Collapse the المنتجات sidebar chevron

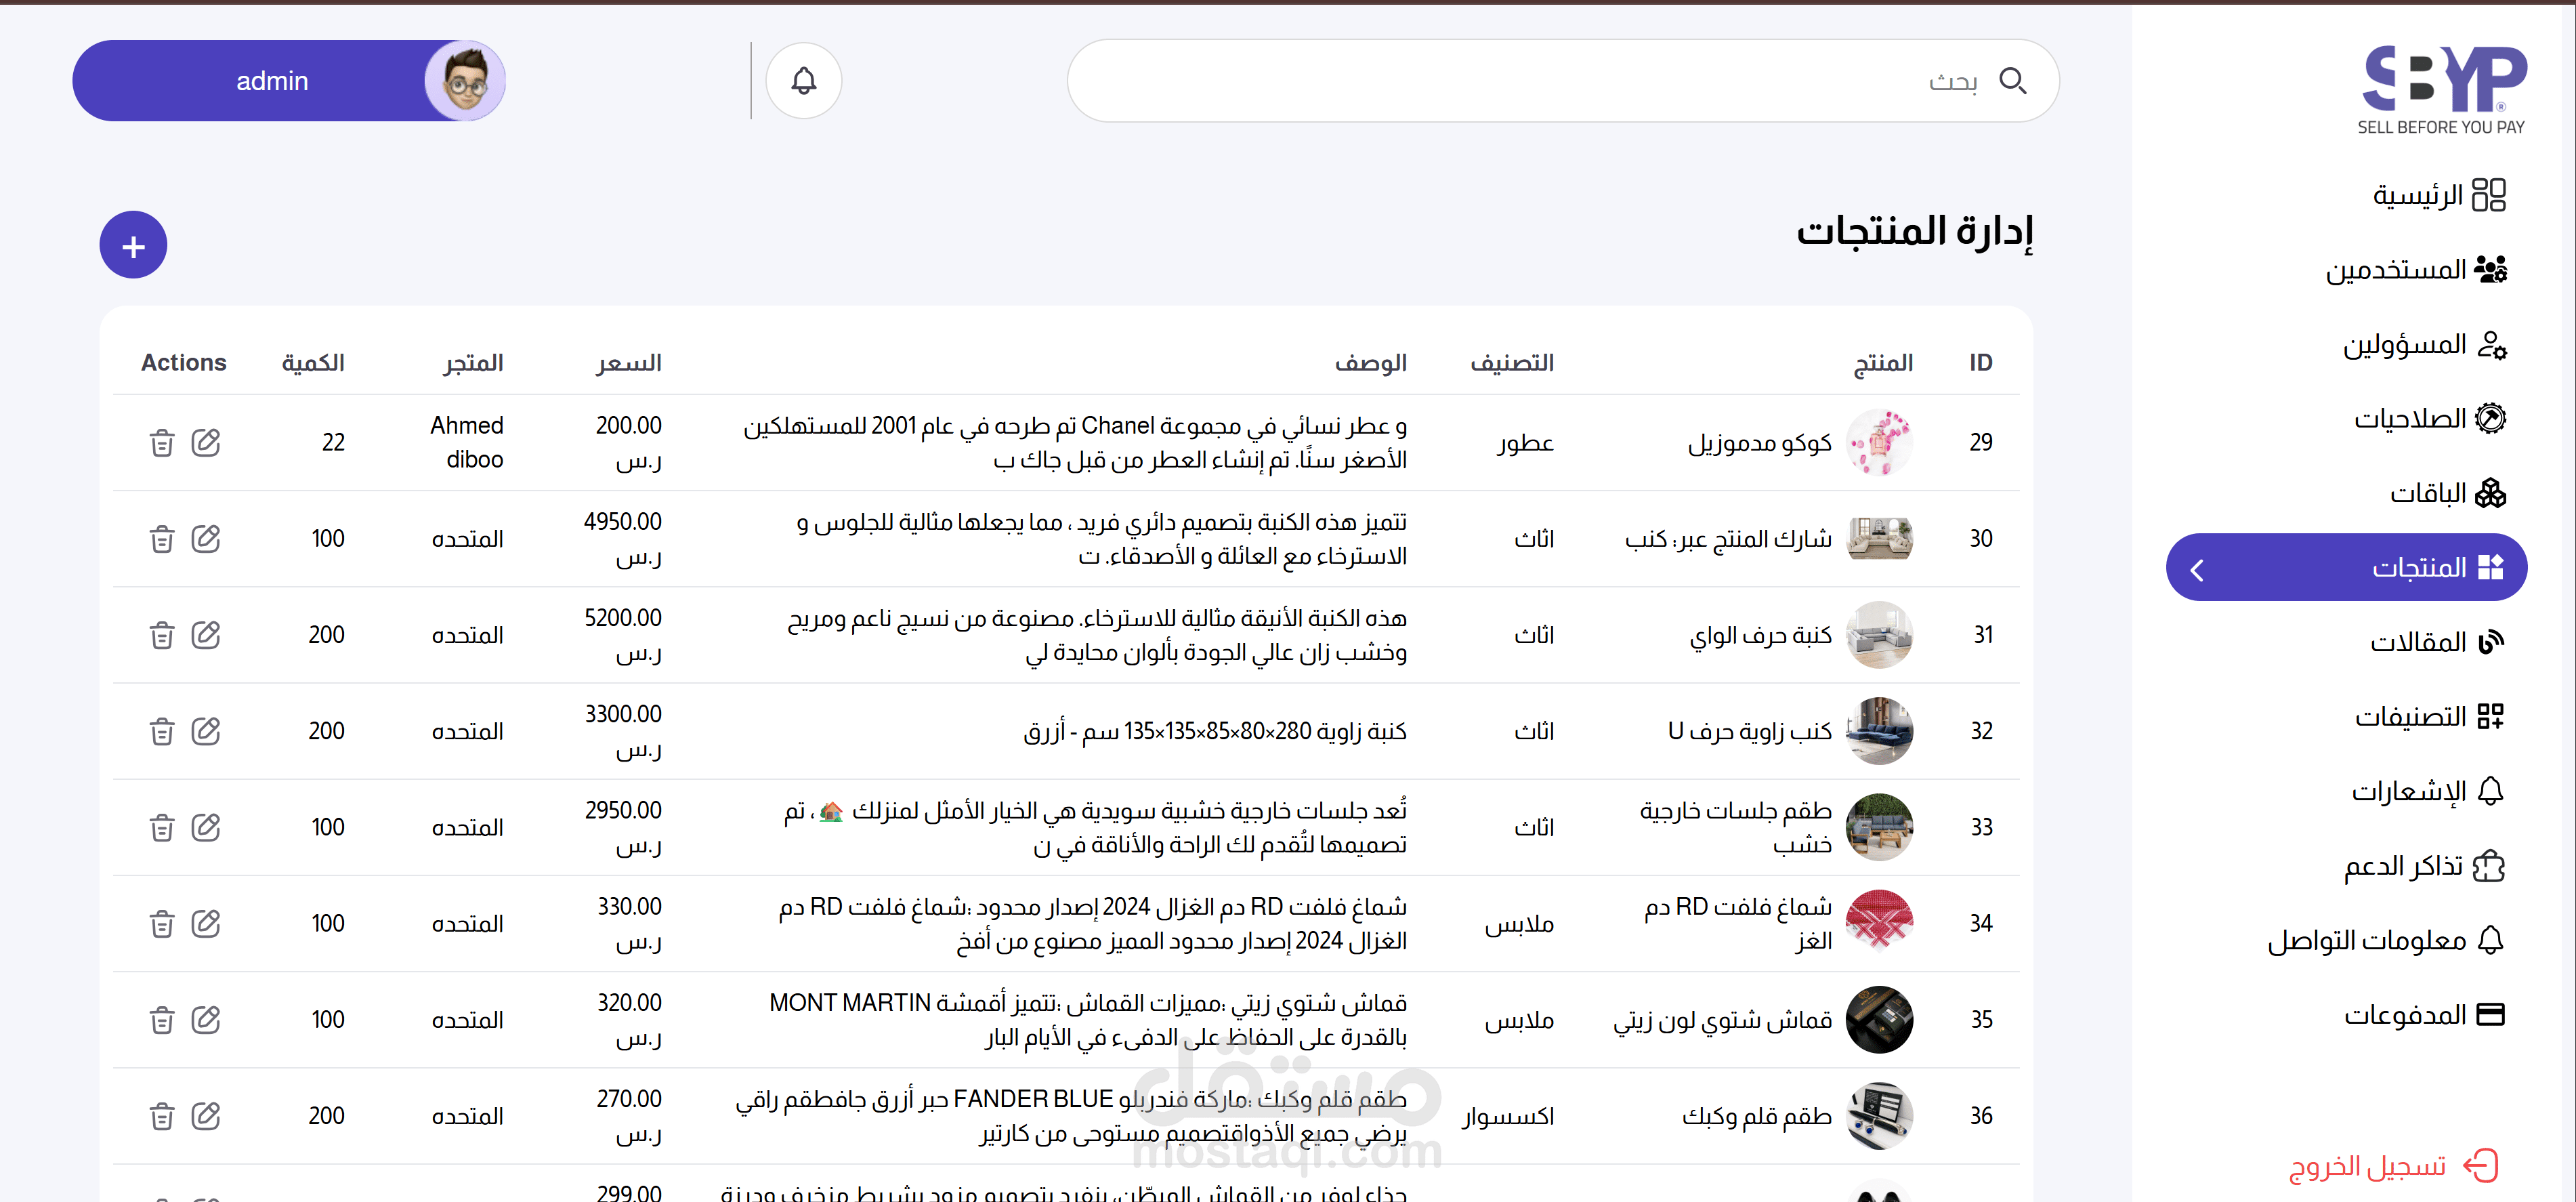point(2197,570)
